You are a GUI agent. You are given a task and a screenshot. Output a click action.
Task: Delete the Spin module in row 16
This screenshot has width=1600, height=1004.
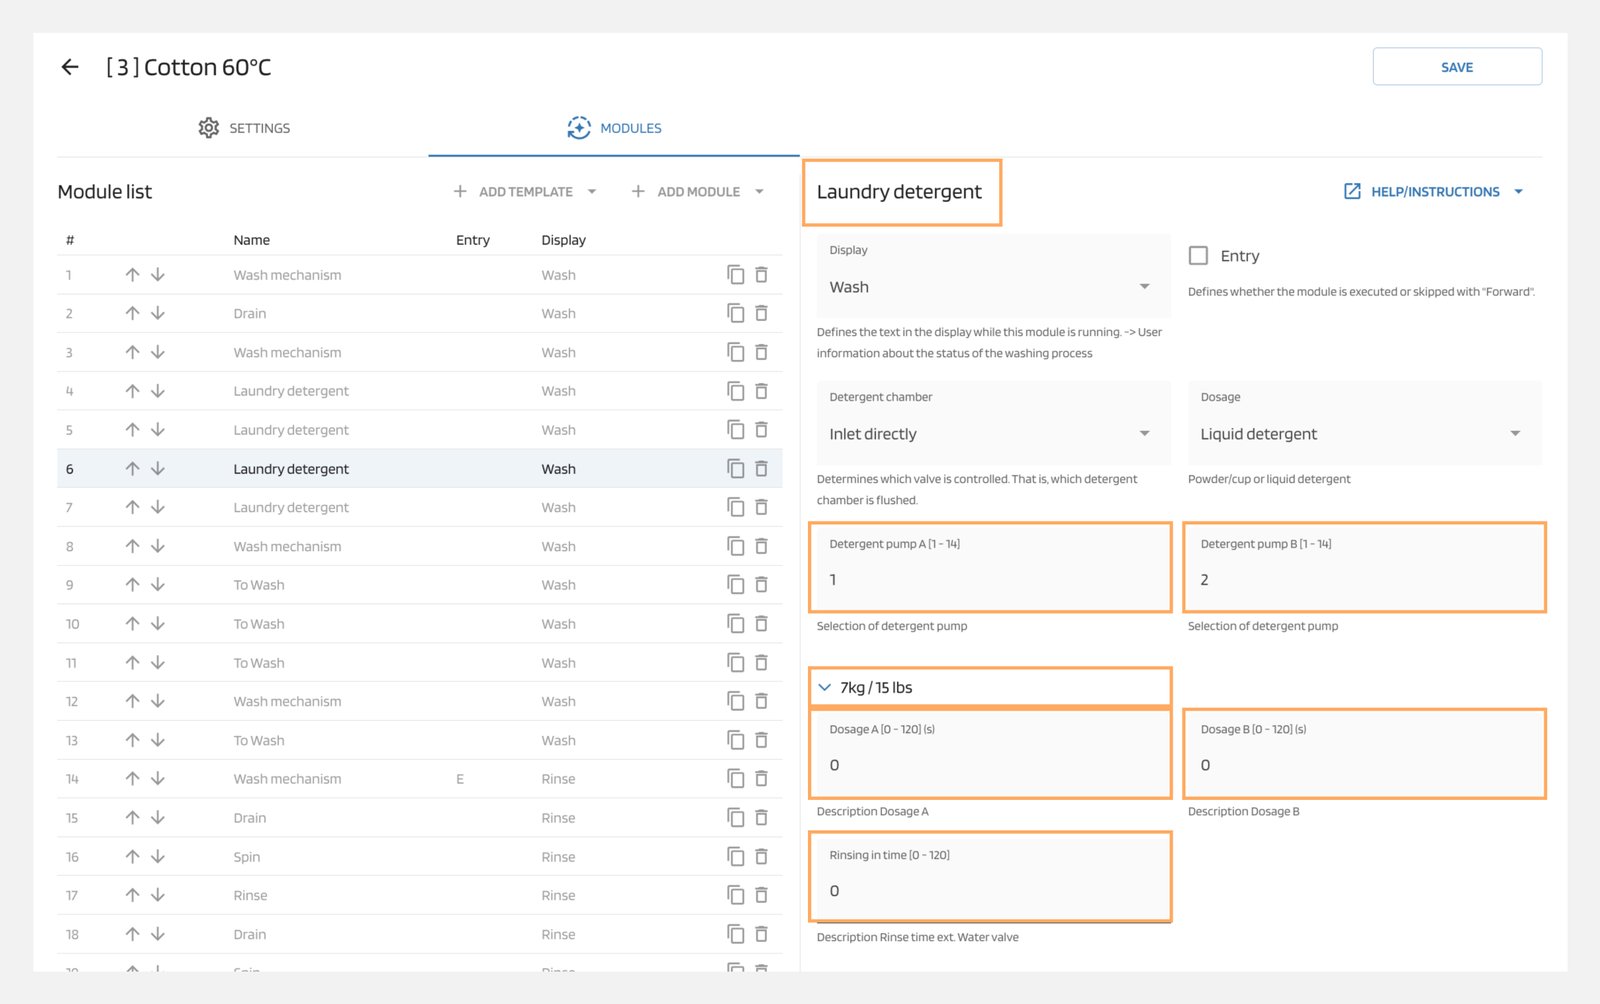(761, 857)
